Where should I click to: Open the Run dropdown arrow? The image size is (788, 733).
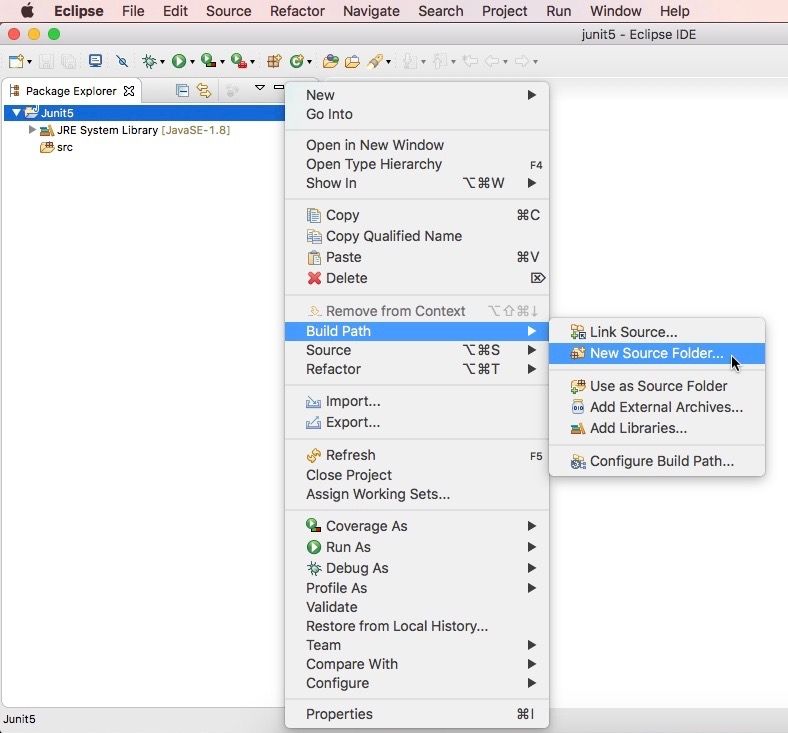click(x=192, y=62)
